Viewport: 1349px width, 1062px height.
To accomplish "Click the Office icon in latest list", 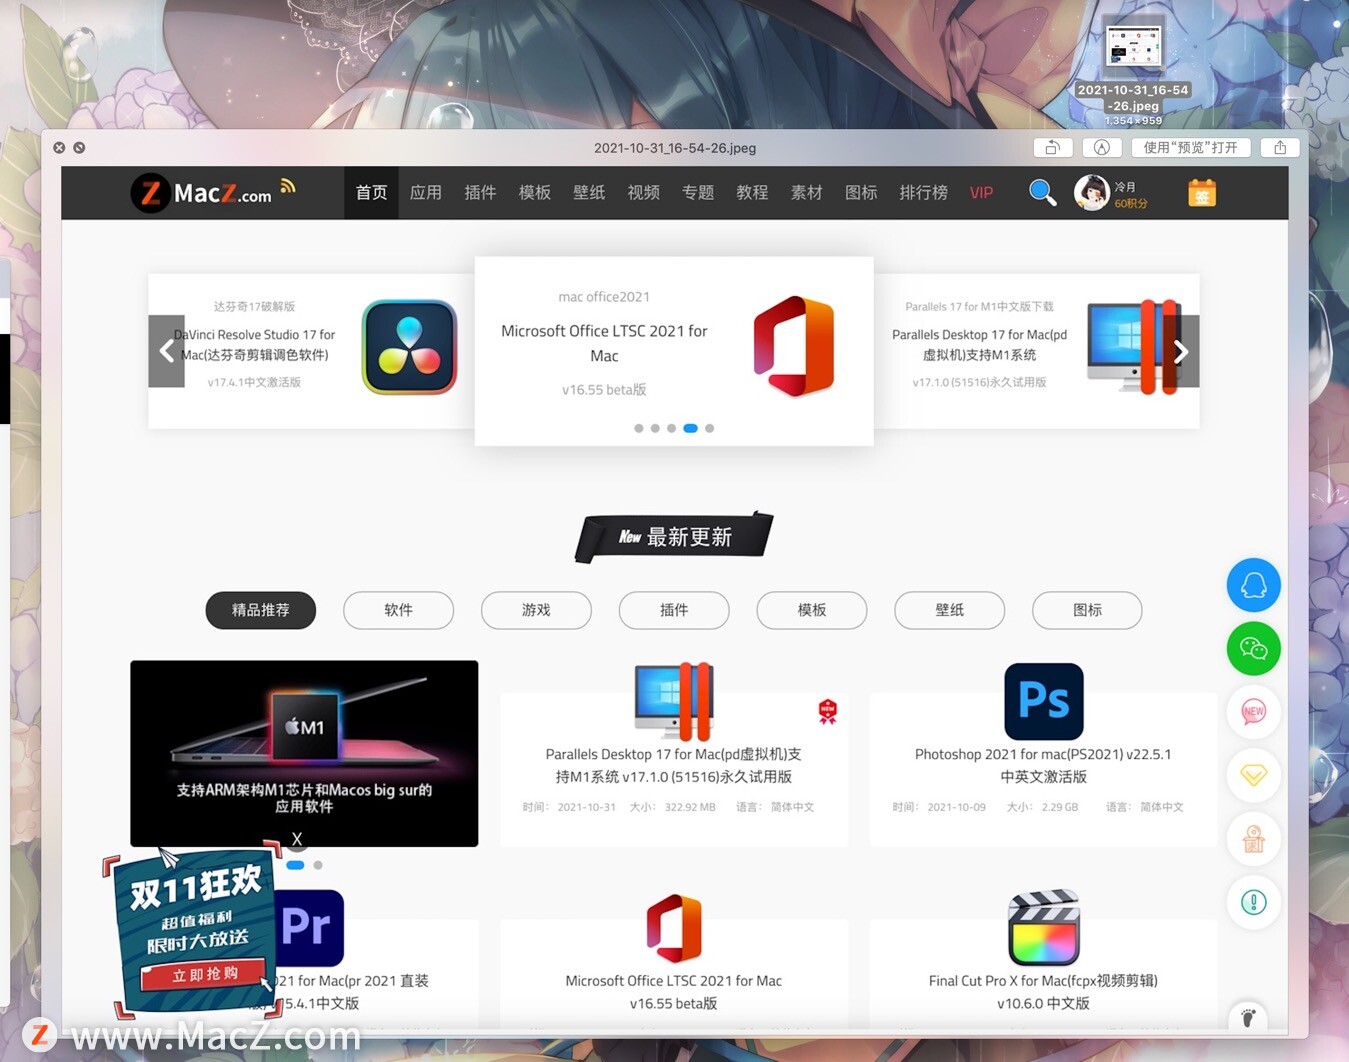I will [x=674, y=928].
